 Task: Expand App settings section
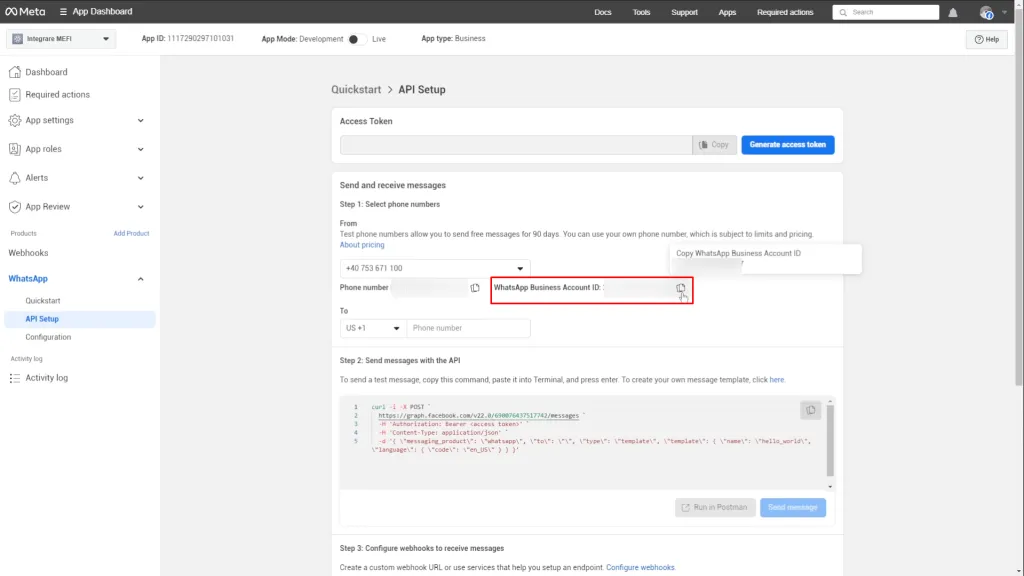coord(140,120)
